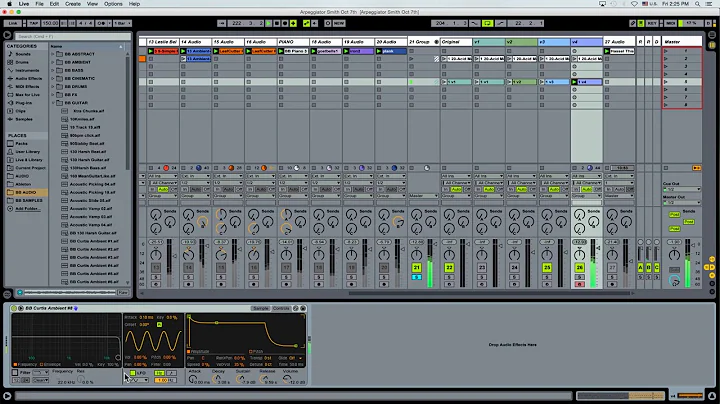Expand the BB DRUMS folder
The height and width of the screenshot is (404, 720).
coord(53,86)
